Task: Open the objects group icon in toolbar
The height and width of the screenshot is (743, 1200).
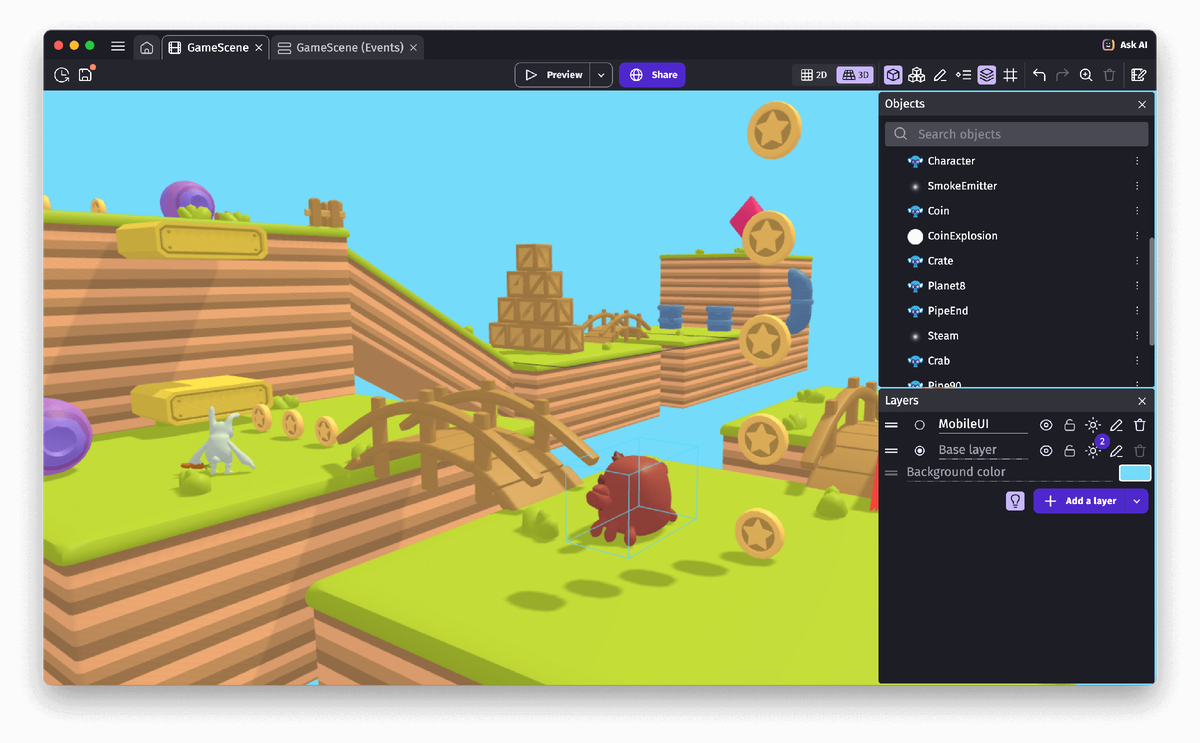Action: pyautogui.click(x=917, y=74)
